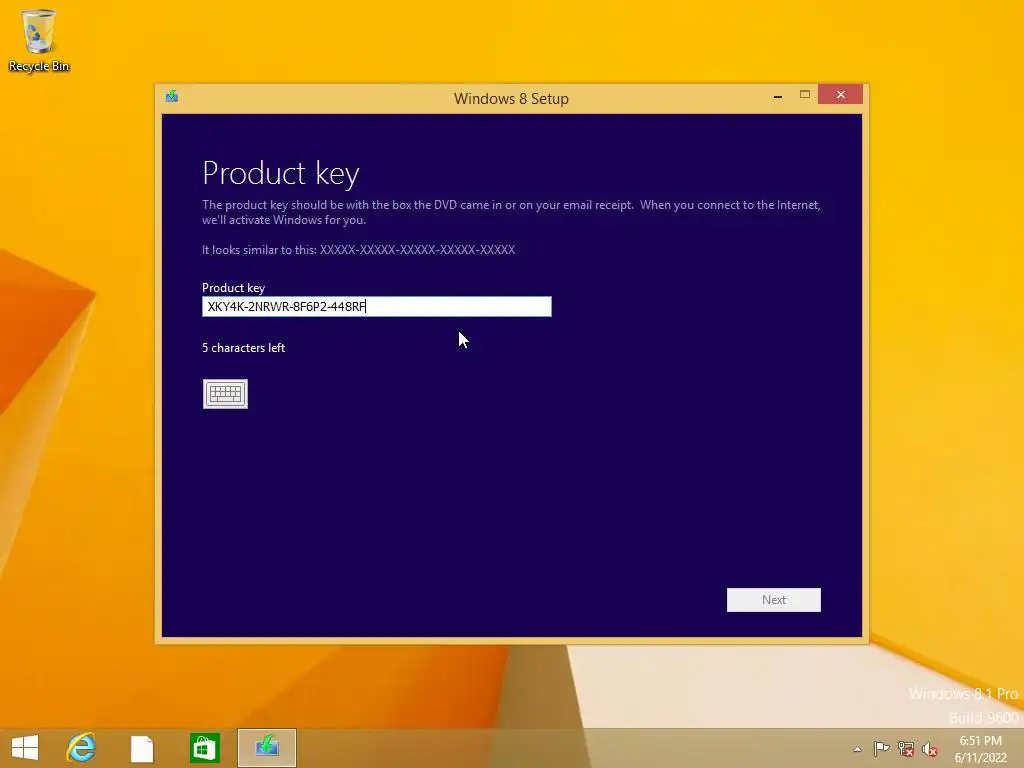Click the 'Product key' field label
The height and width of the screenshot is (768, 1024).
233,288
